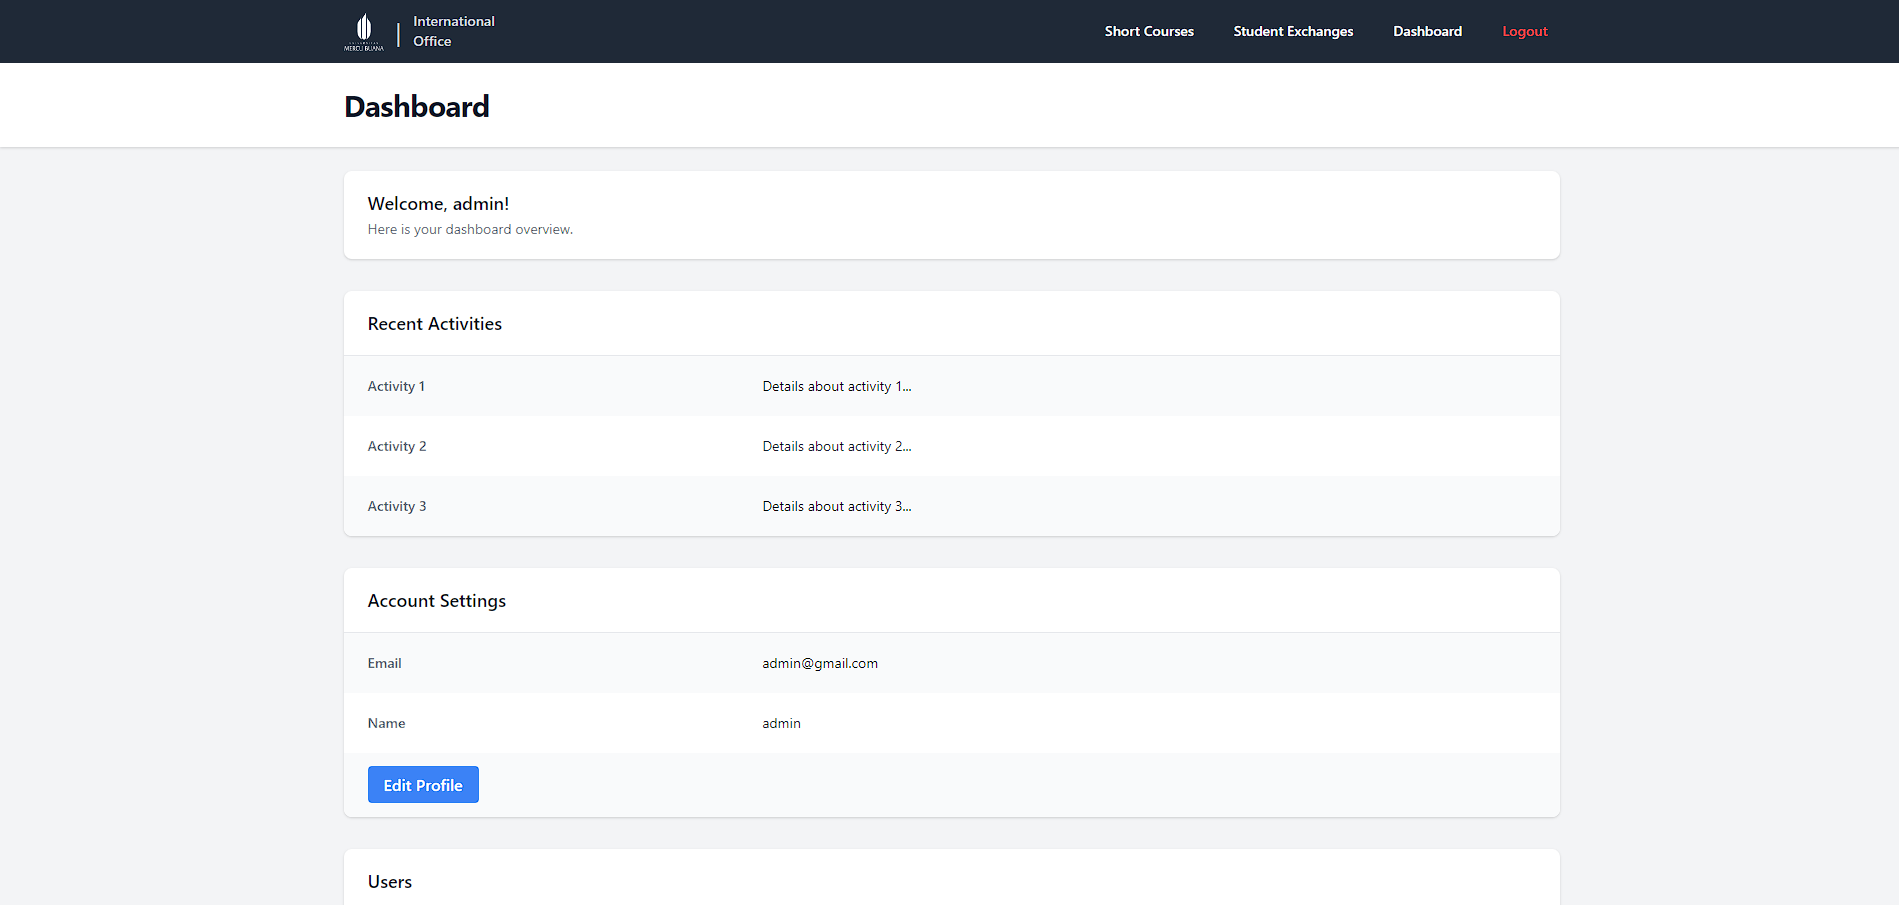
Task: Click the admin name value
Action: pos(781,723)
